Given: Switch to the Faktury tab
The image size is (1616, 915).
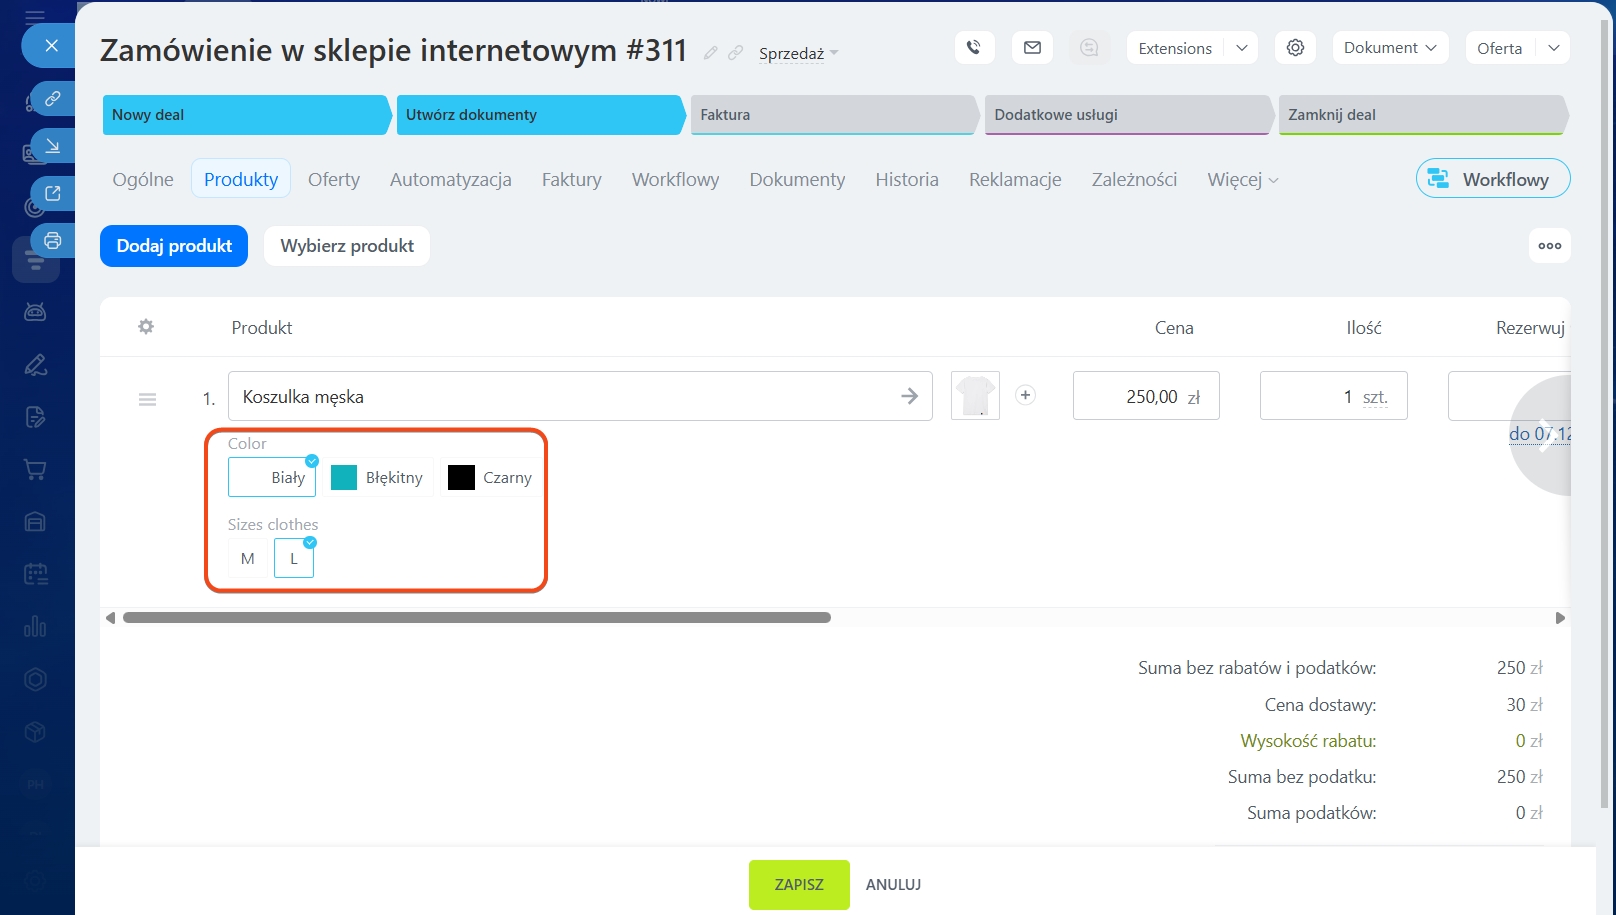Looking at the screenshot, I should click(x=572, y=180).
